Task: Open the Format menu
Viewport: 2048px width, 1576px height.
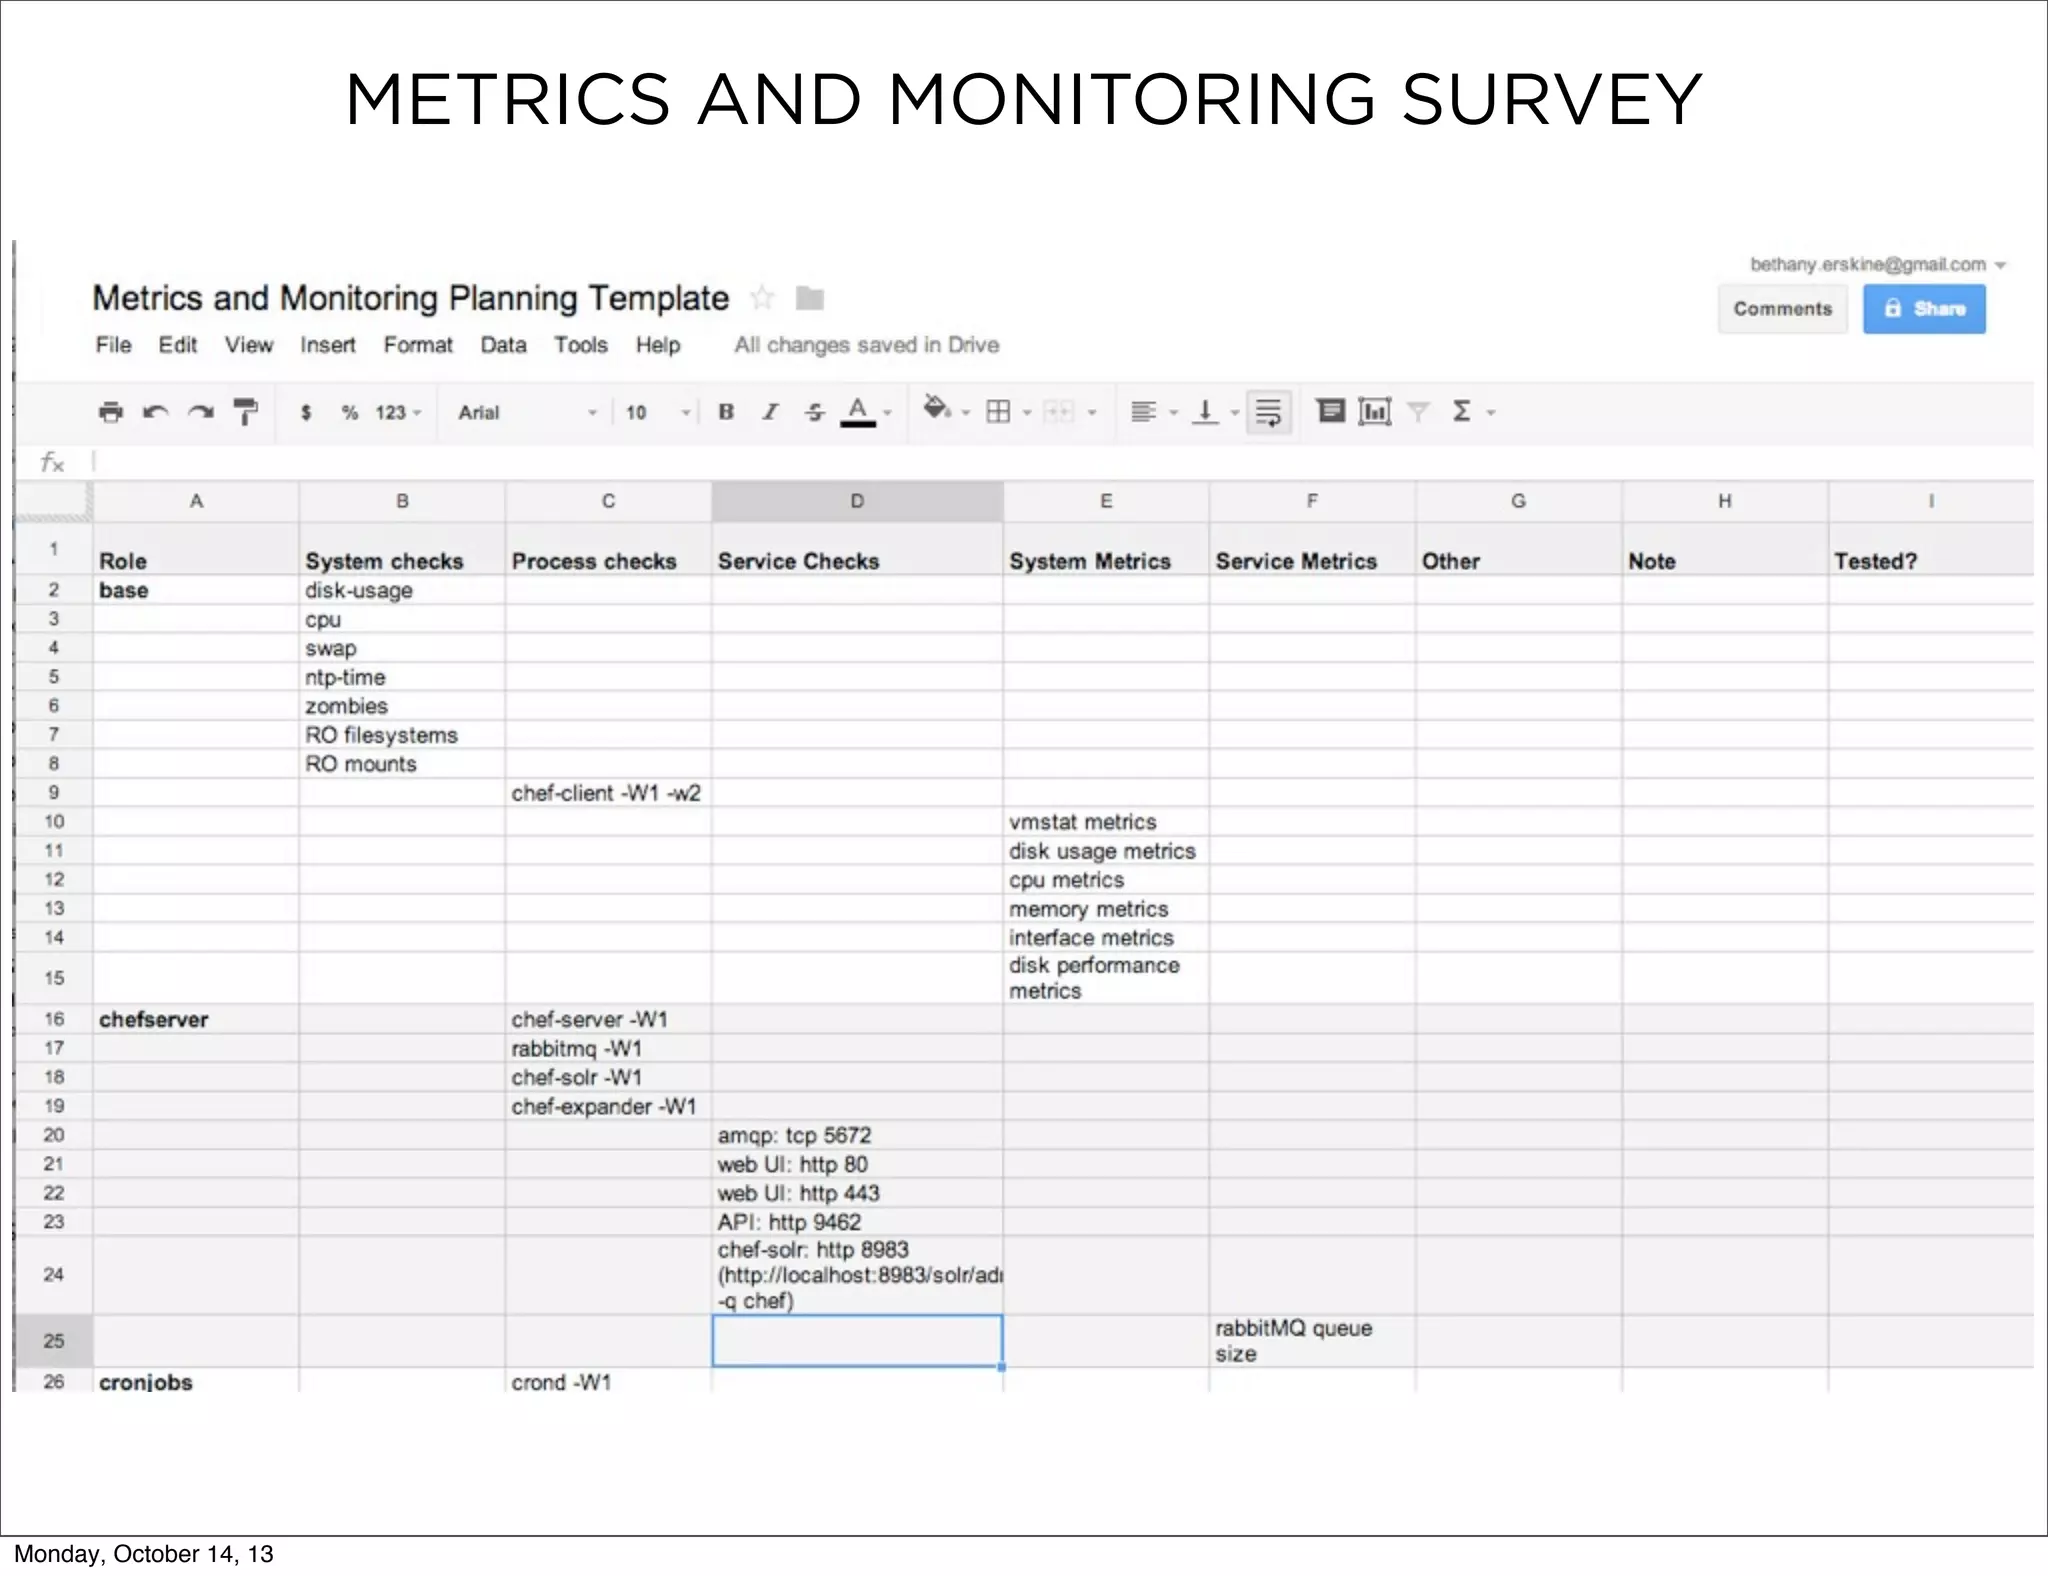Action: pos(418,345)
